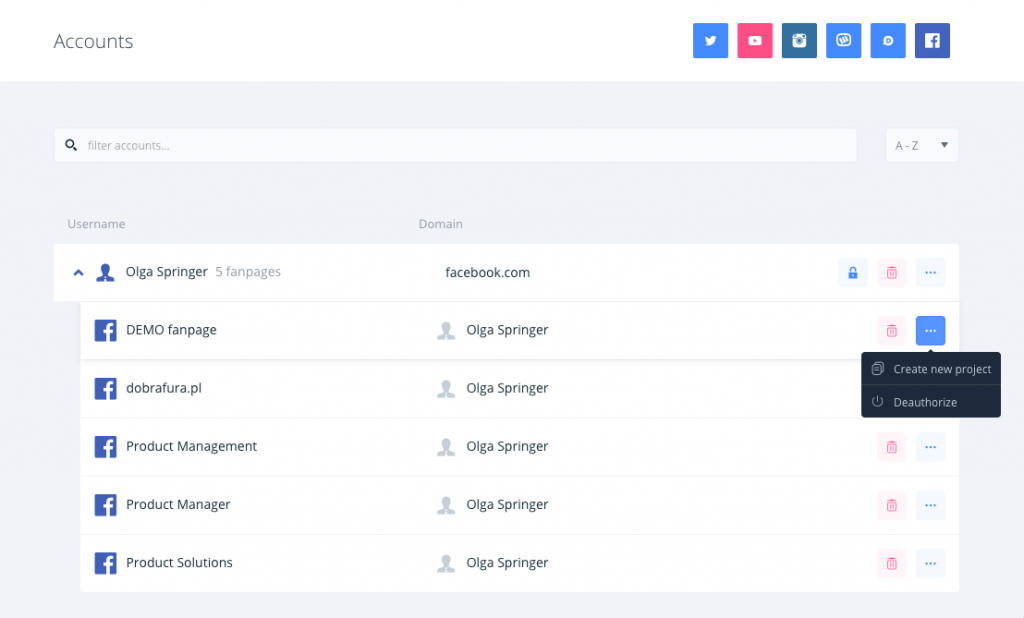Remove Product Management fanpage with trash icon
1024x618 pixels.
coord(892,447)
